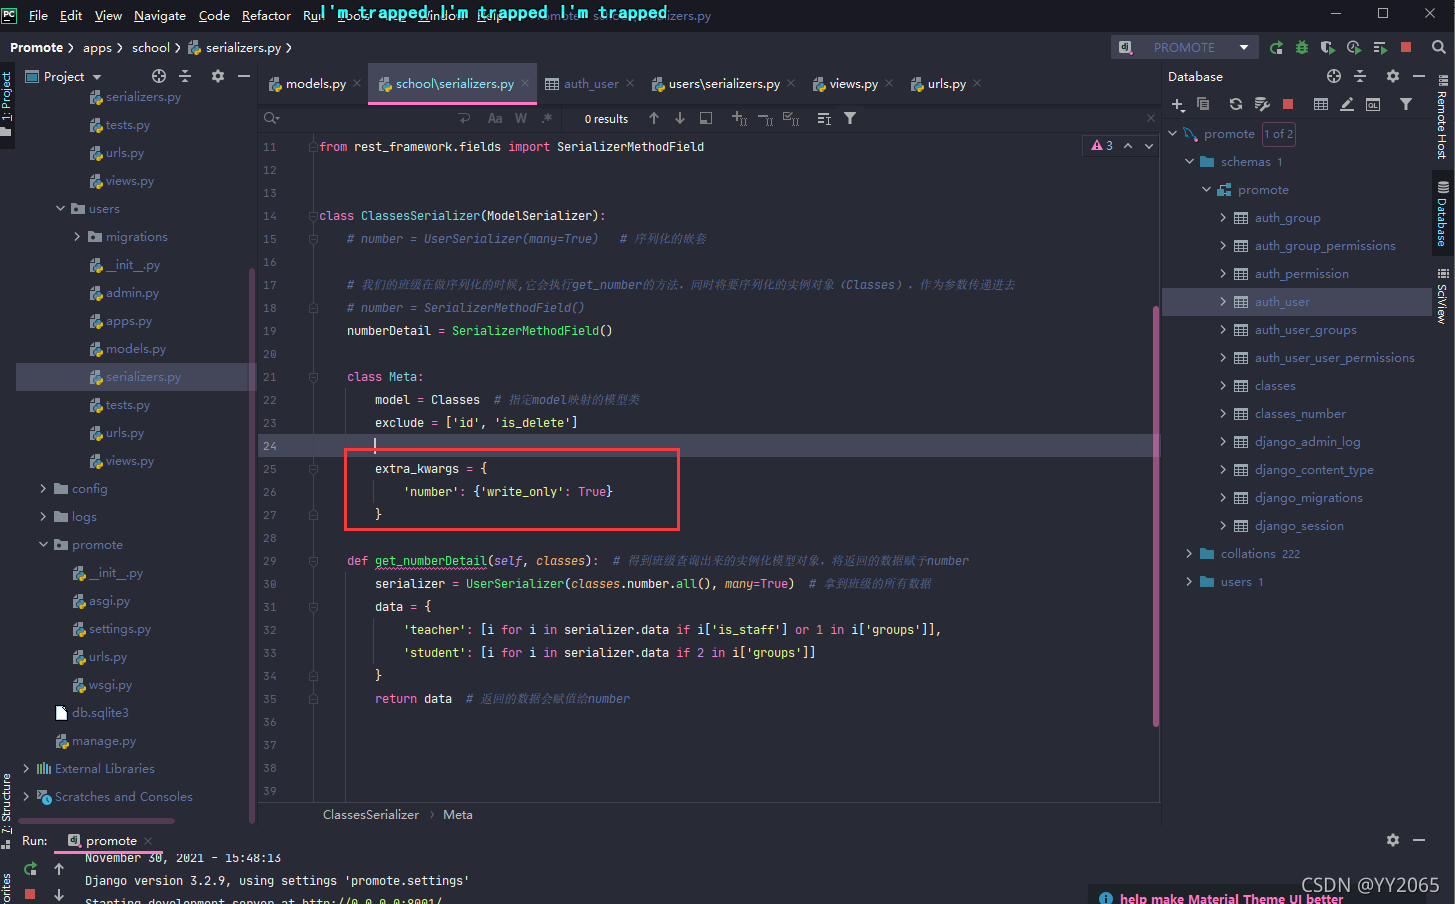Locate the opened file in Project panel
Image resolution: width=1455 pixels, height=904 pixels.
(x=159, y=76)
